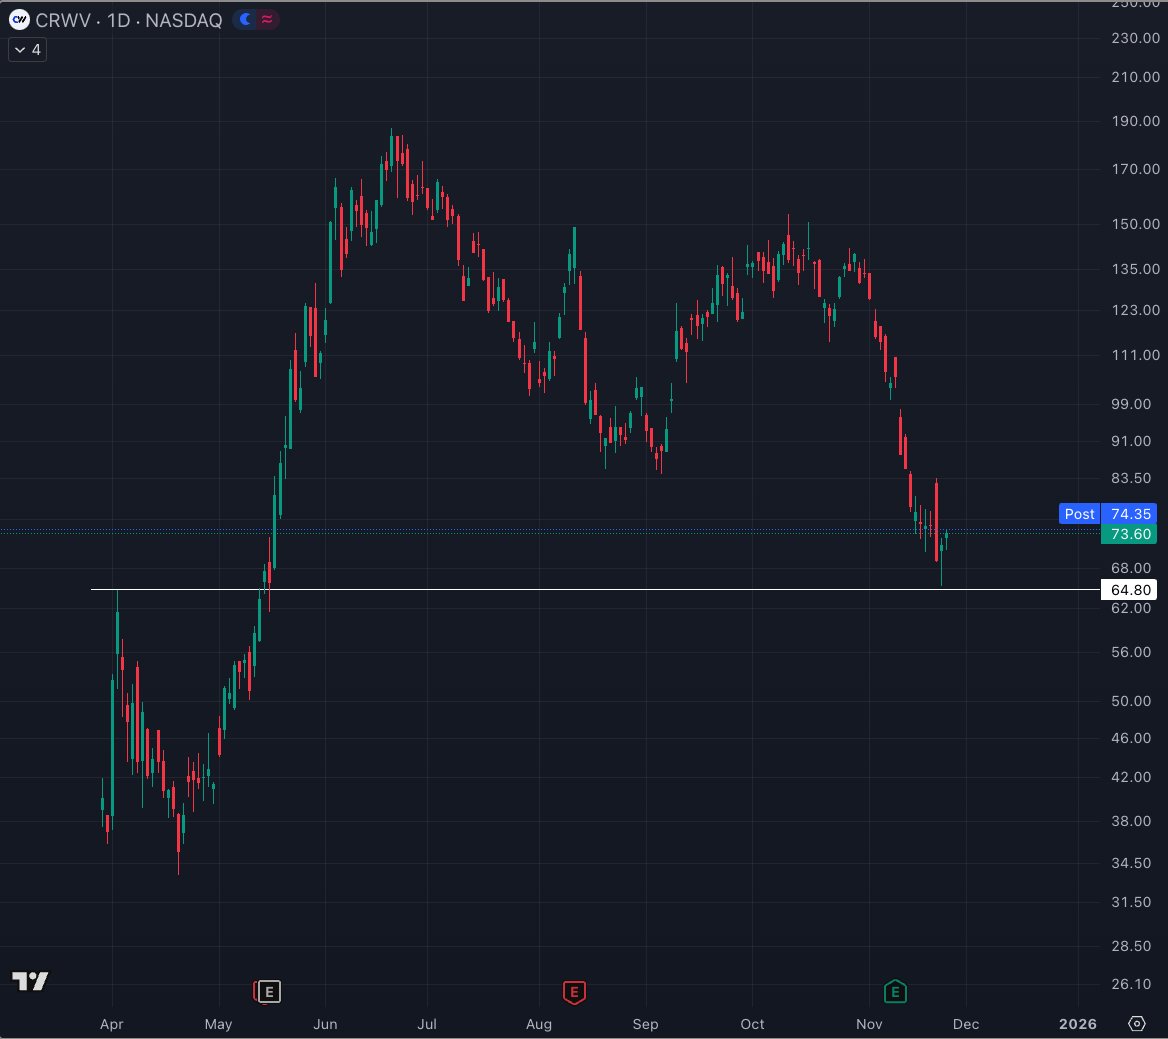Click the 64.80 horizontal line price label

click(1129, 590)
